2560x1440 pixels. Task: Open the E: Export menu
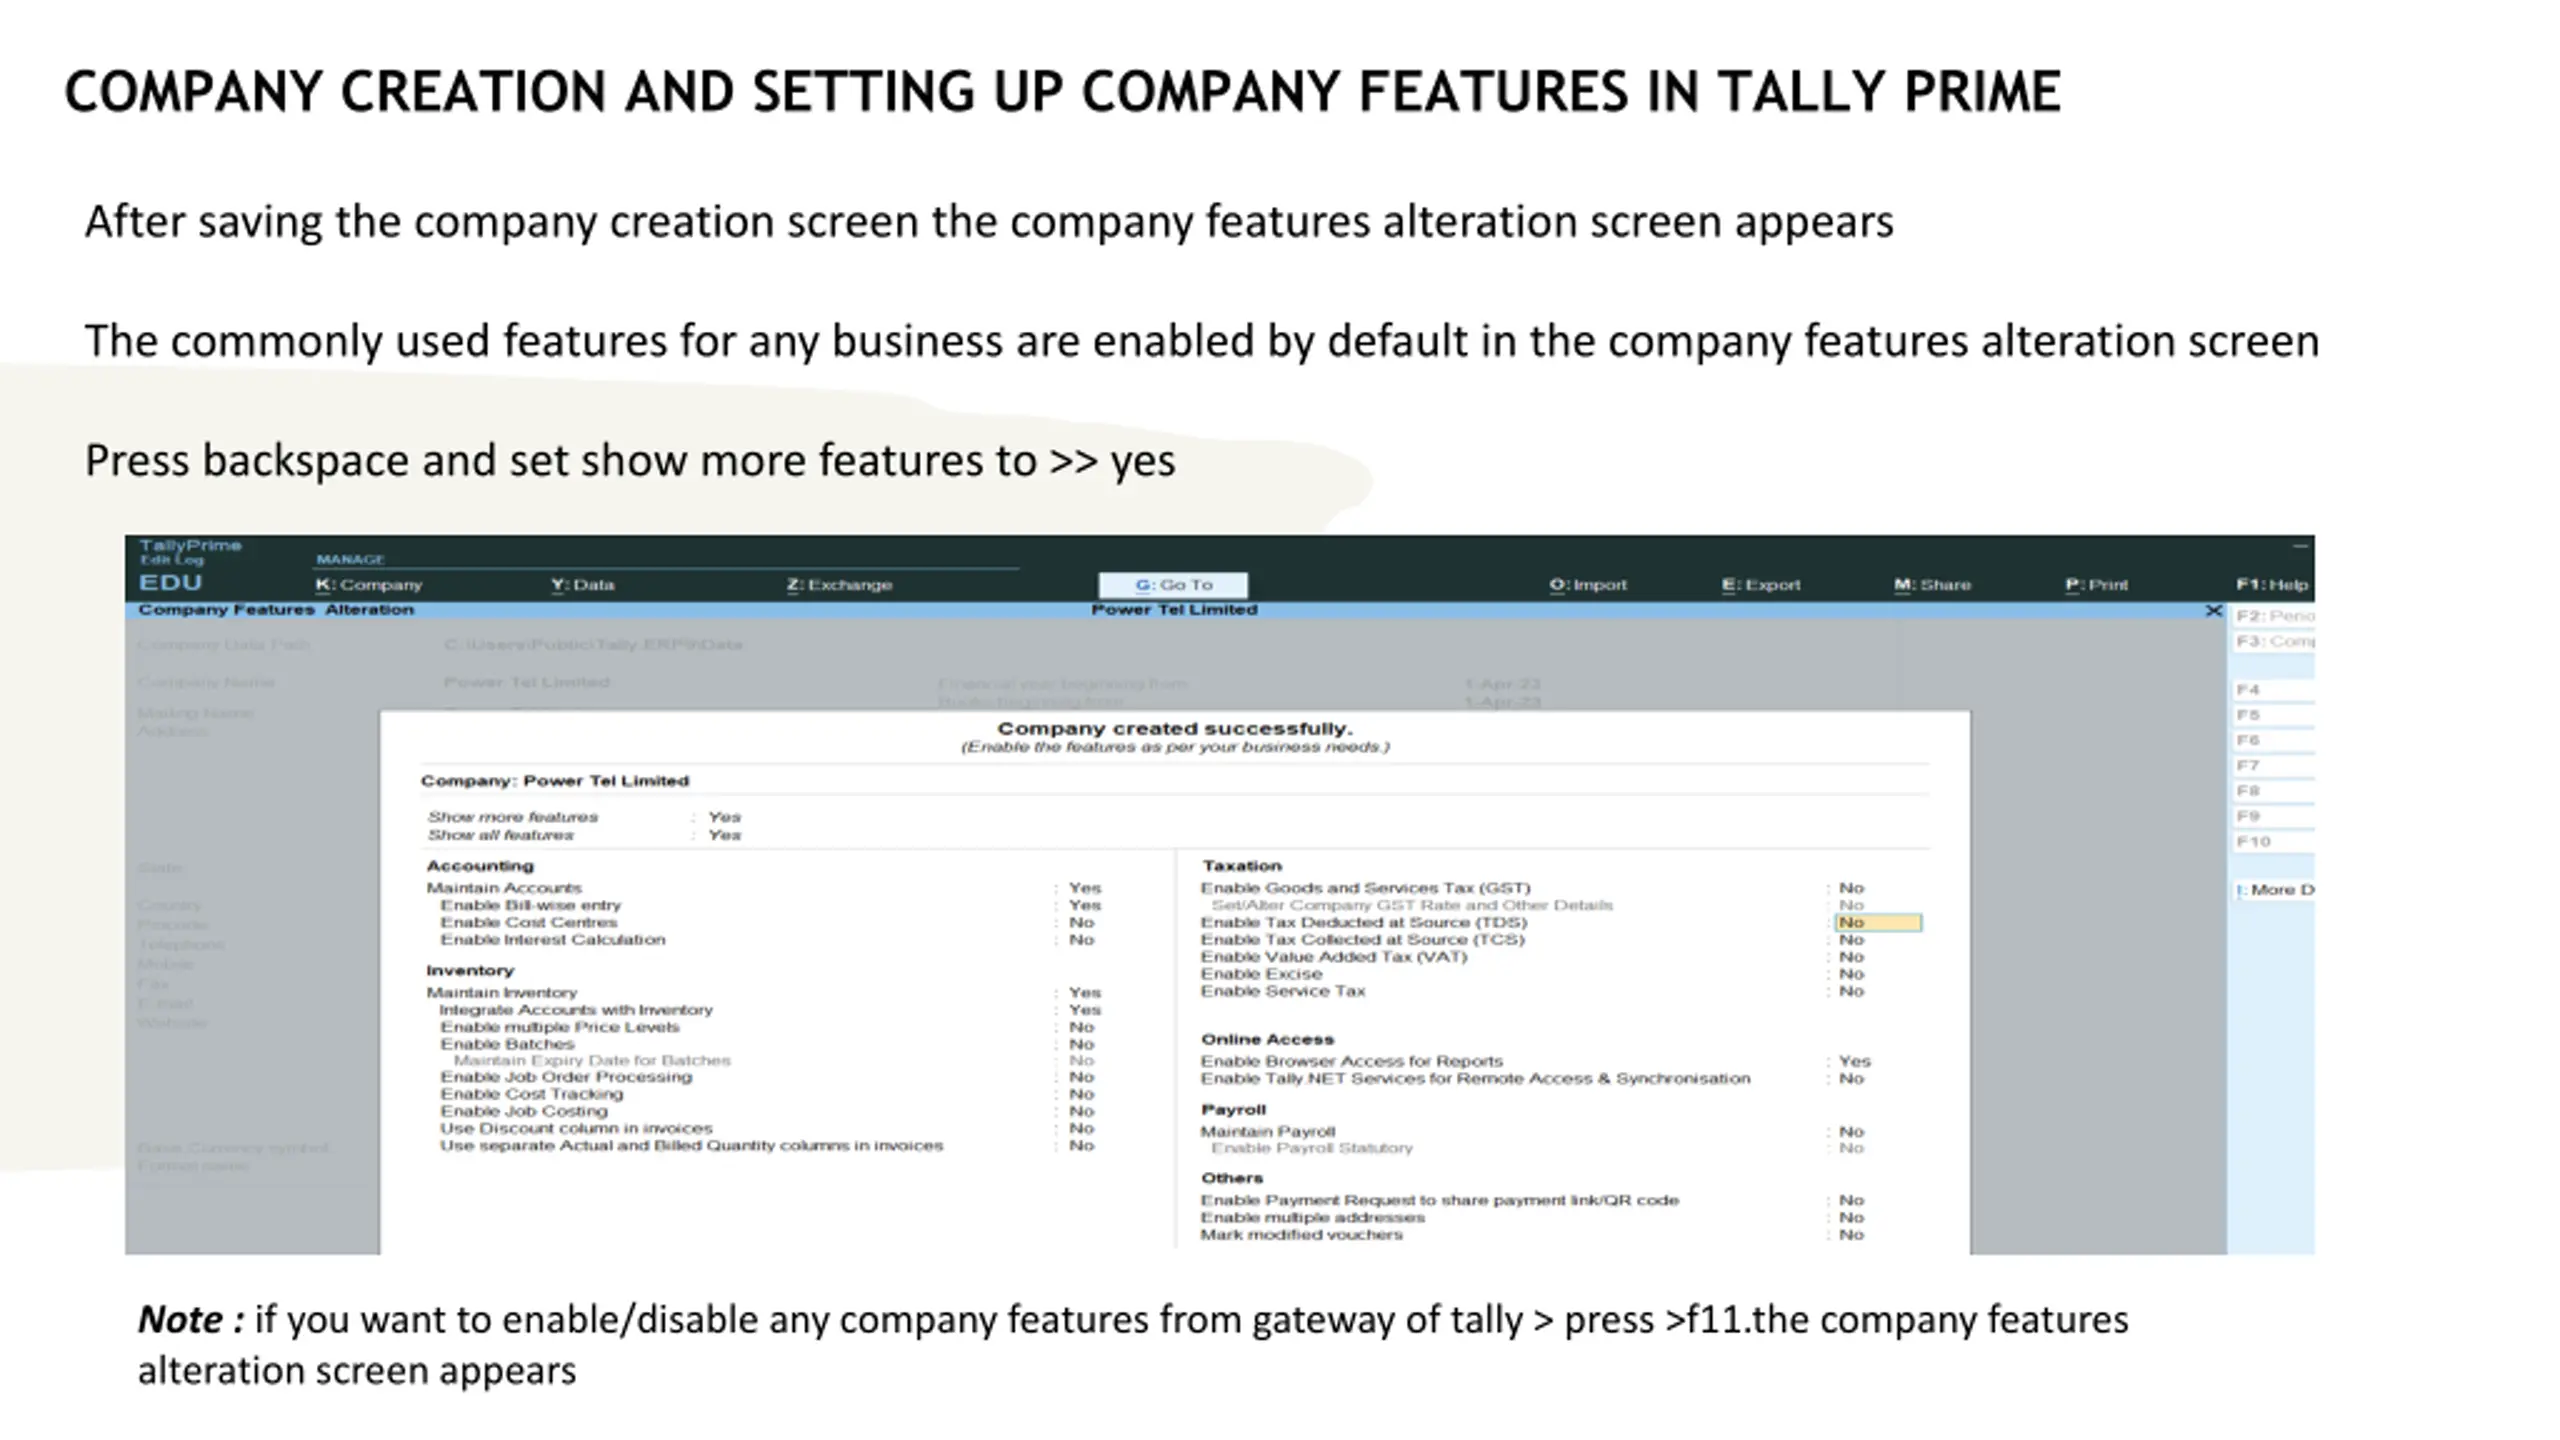(1760, 585)
